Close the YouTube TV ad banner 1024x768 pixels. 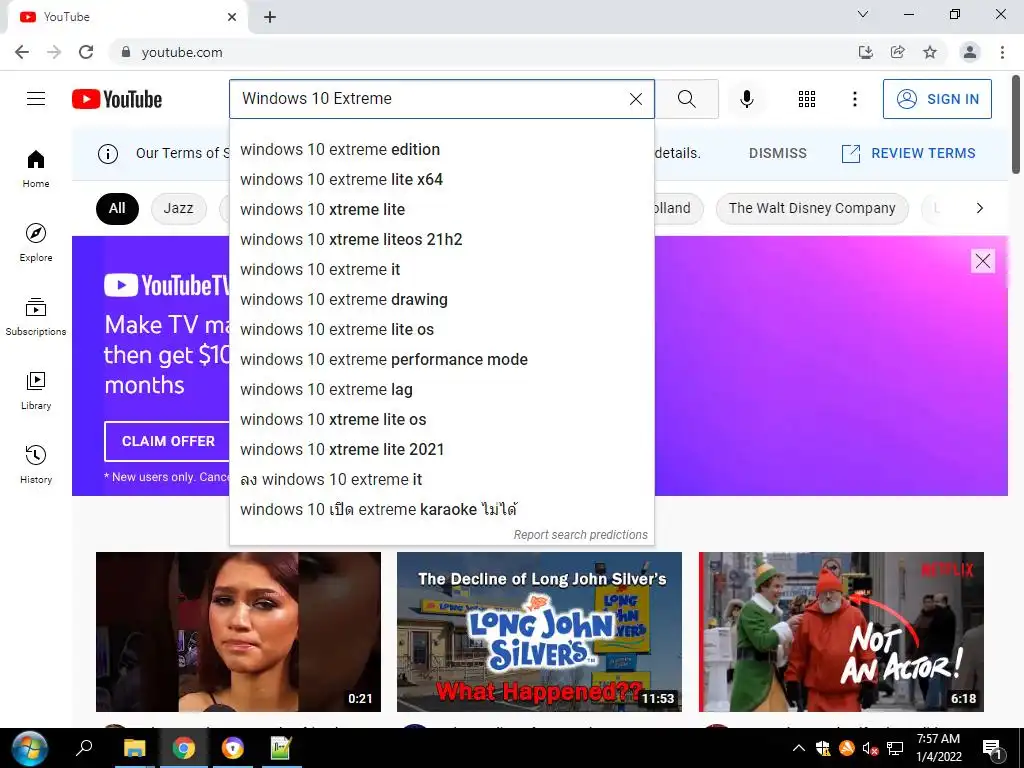pyautogui.click(x=982, y=261)
